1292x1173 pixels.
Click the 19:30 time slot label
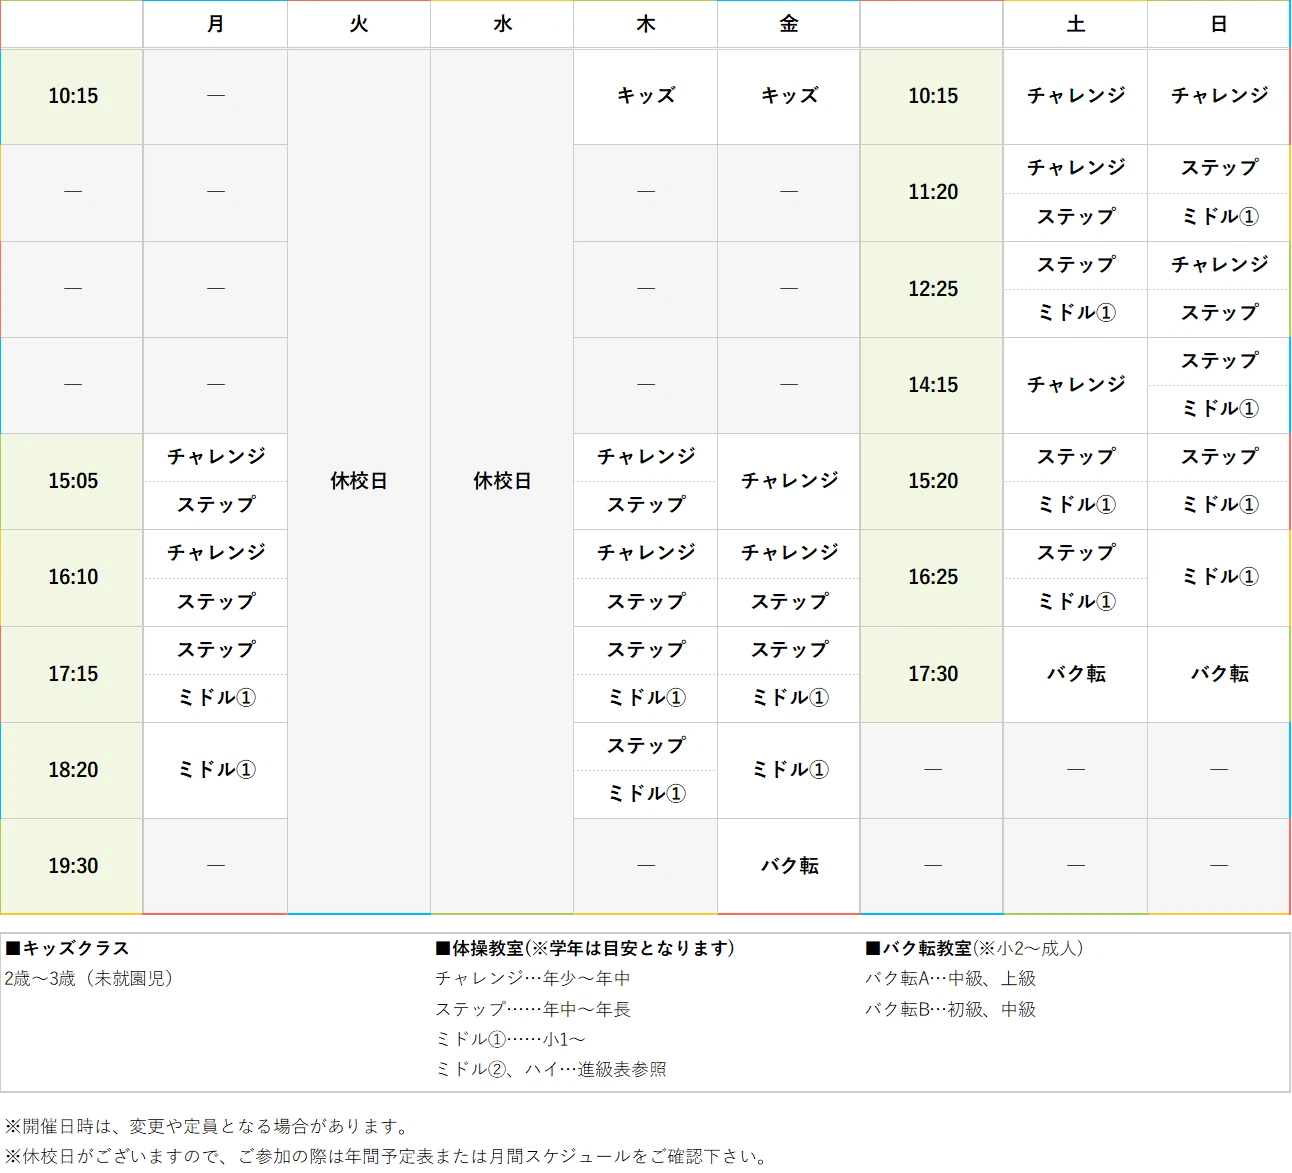71,866
